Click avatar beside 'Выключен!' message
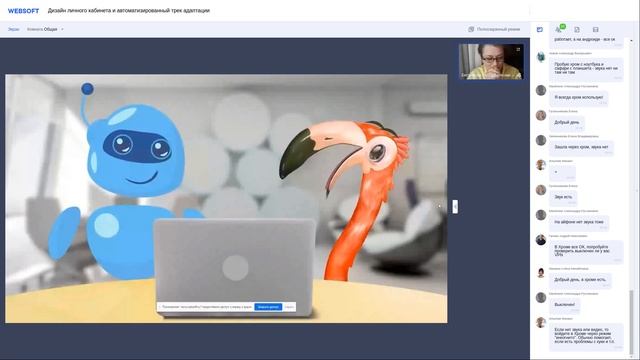Image resolution: width=640 pixels, height=360 pixels. tap(541, 298)
